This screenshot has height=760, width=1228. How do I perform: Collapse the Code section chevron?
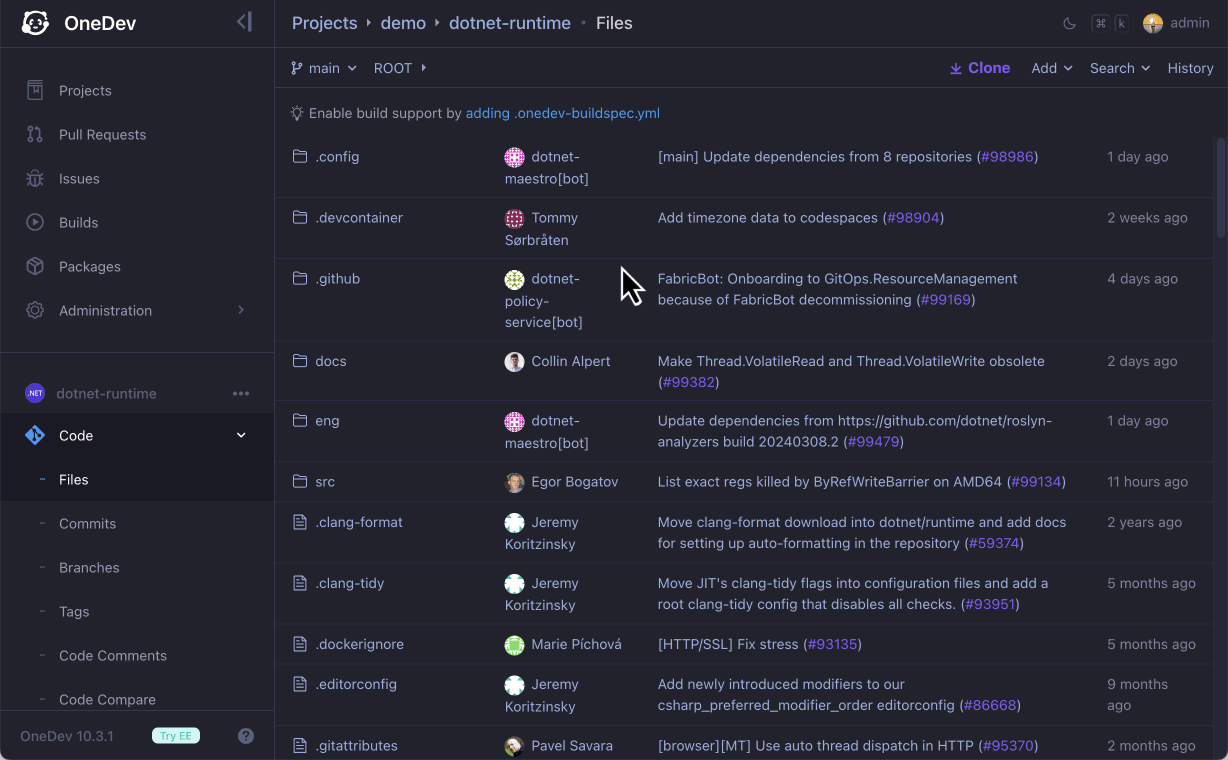pos(240,435)
